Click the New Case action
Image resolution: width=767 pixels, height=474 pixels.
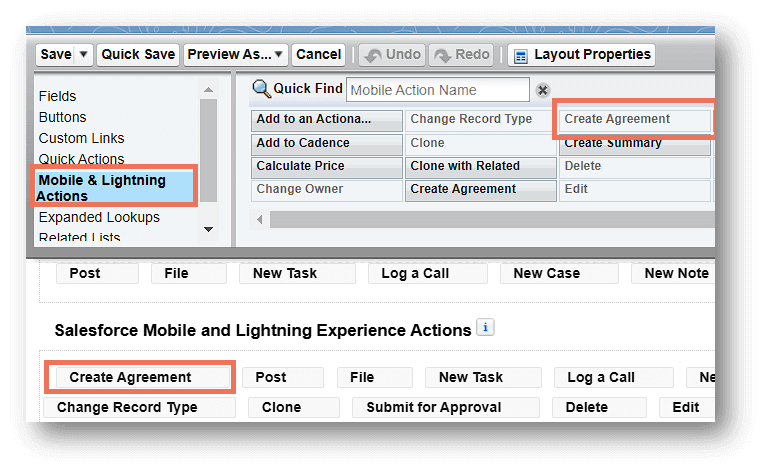point(559,273)
